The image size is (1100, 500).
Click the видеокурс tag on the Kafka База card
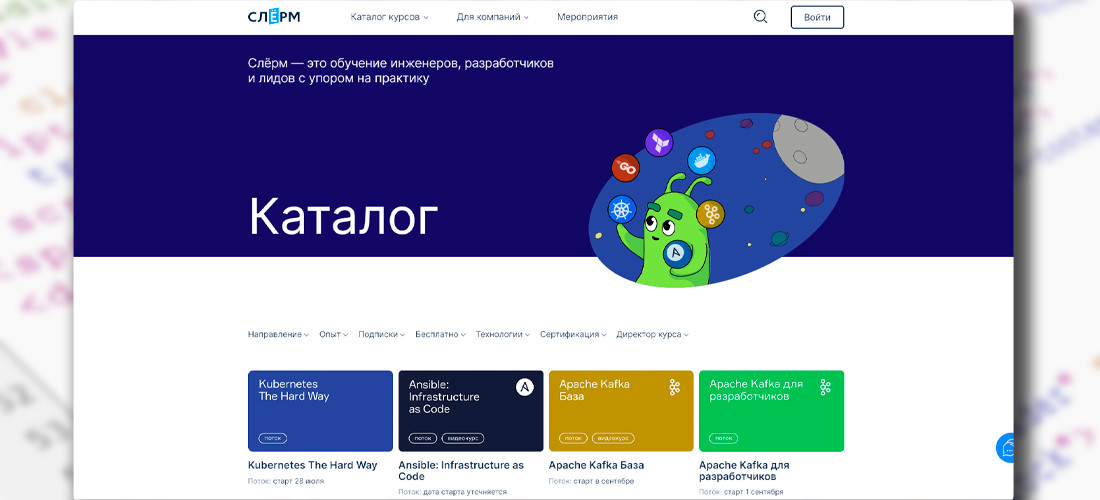point(613,438)
